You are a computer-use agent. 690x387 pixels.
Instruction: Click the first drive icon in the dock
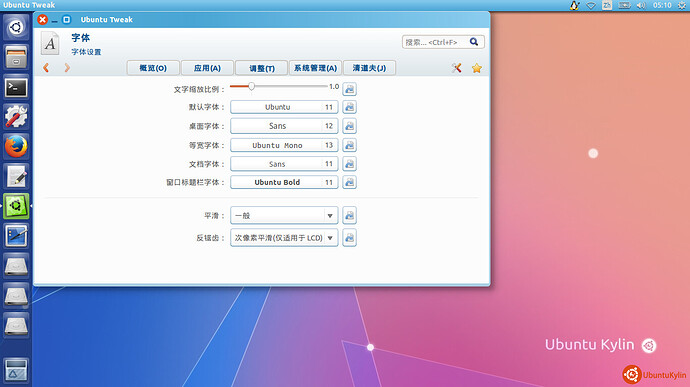16,265
